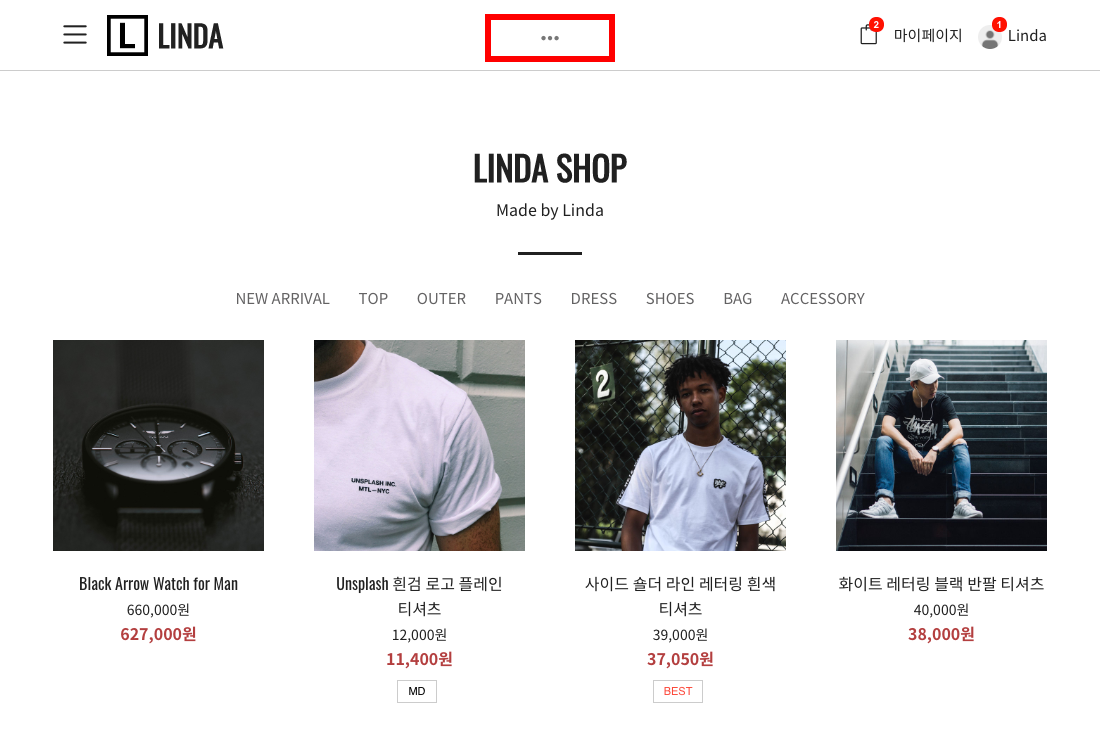Screen dimensions: 1100x740
Task: Click the LINDA logo
Action: click(x=165, y=35)
